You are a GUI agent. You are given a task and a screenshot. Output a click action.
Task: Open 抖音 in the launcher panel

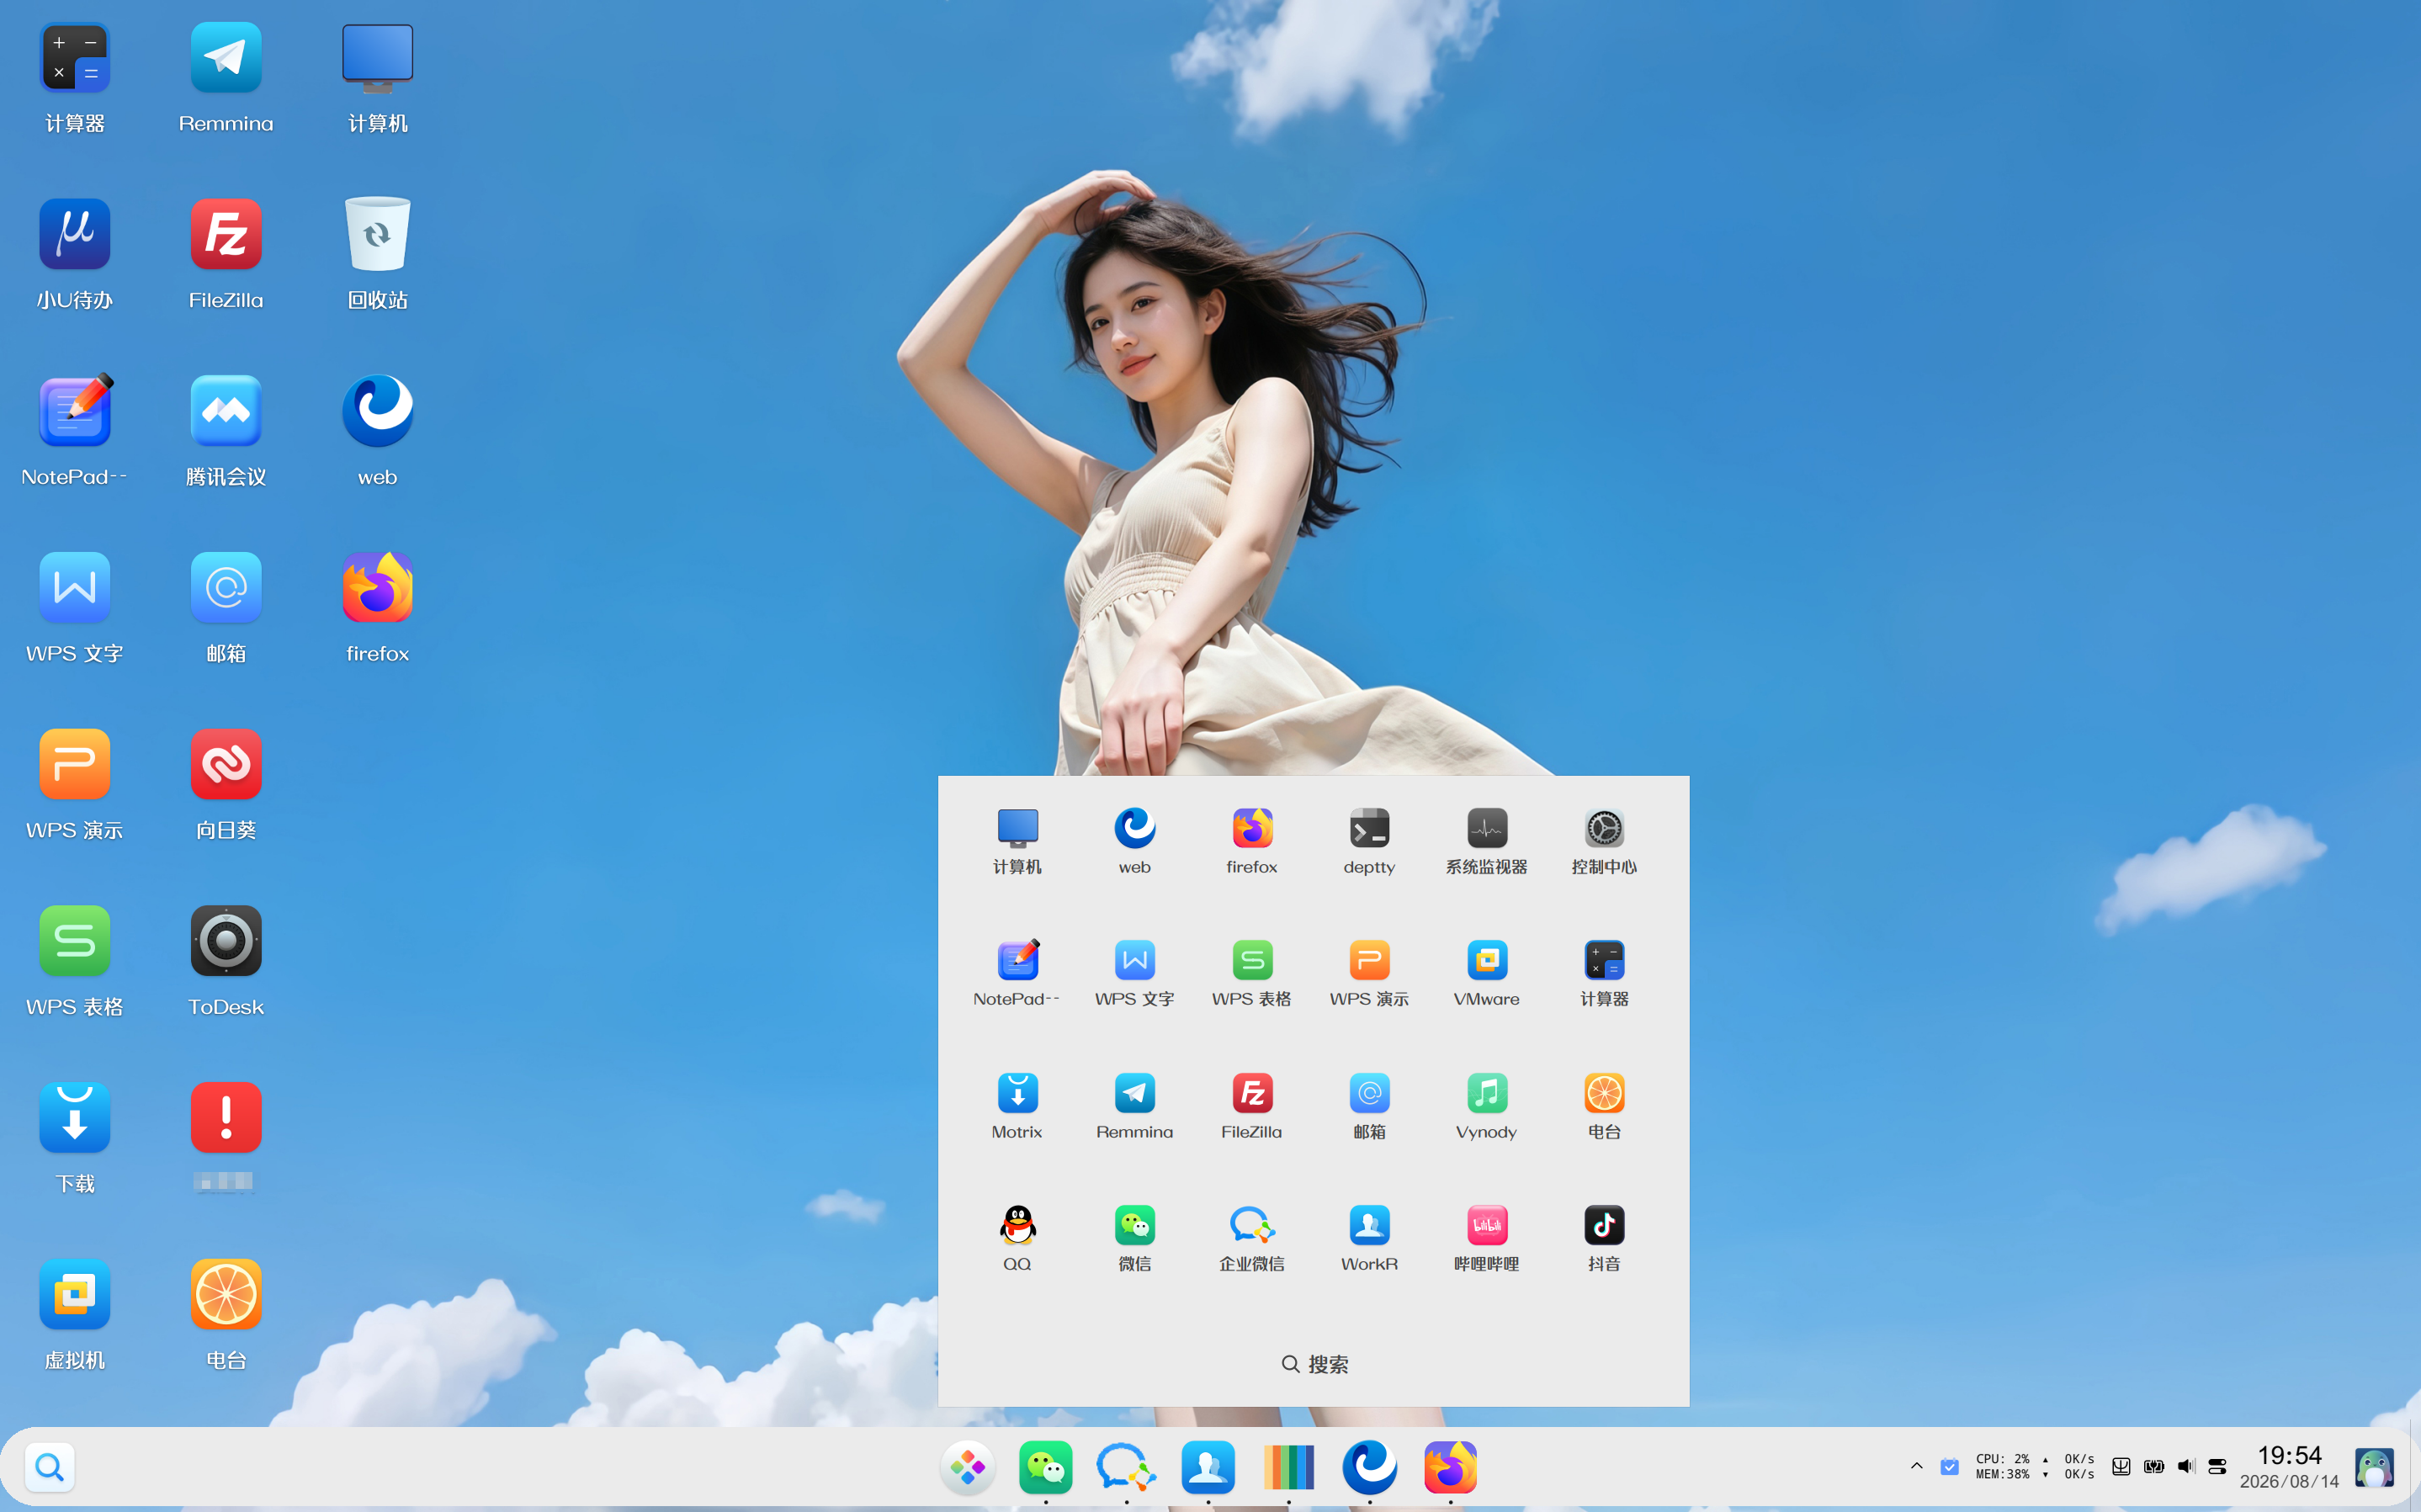[x=1604, y=1239]
